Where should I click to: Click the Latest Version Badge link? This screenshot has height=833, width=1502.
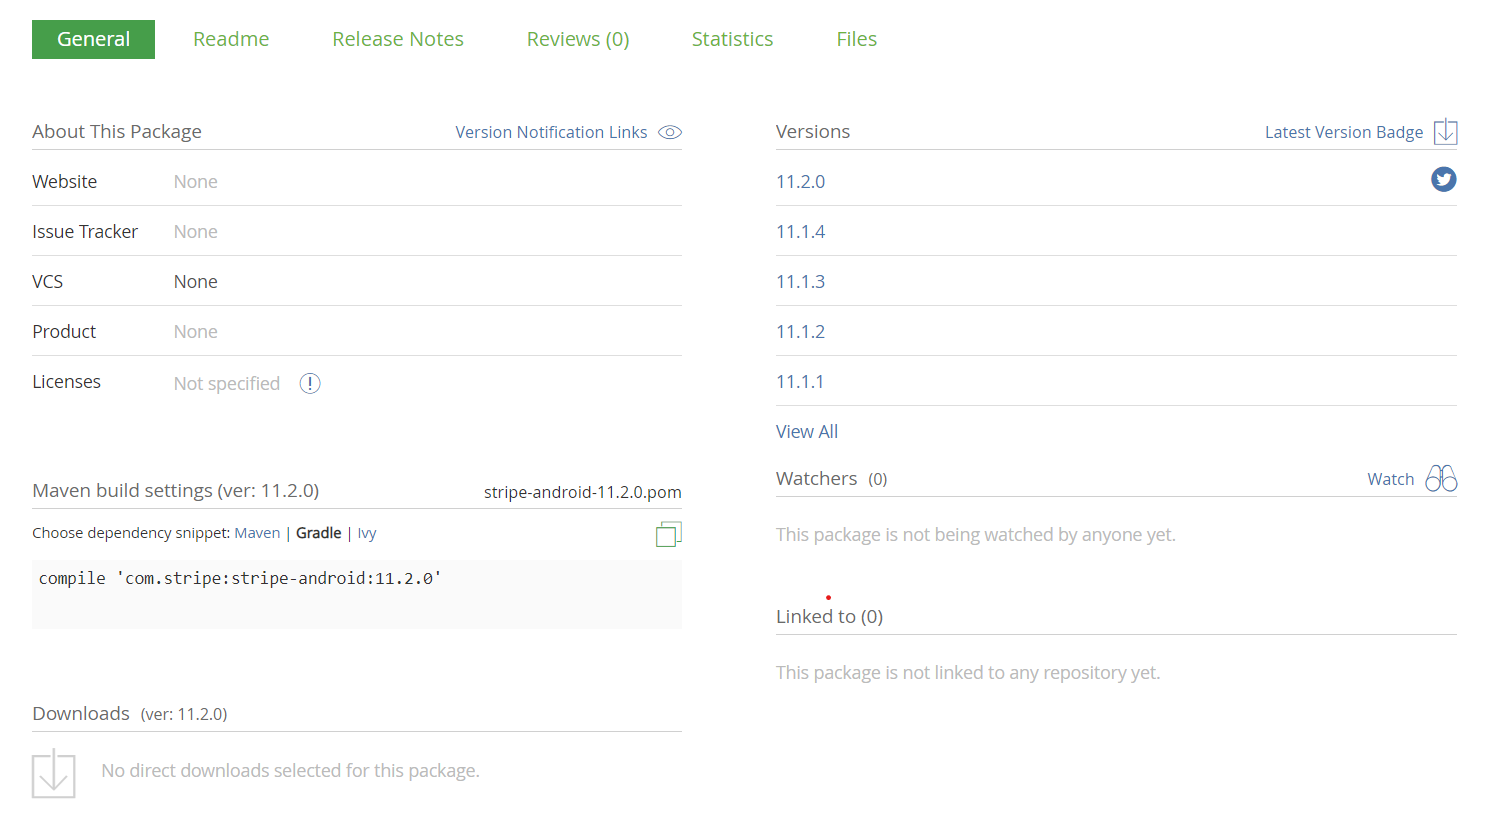[1343, 132]
